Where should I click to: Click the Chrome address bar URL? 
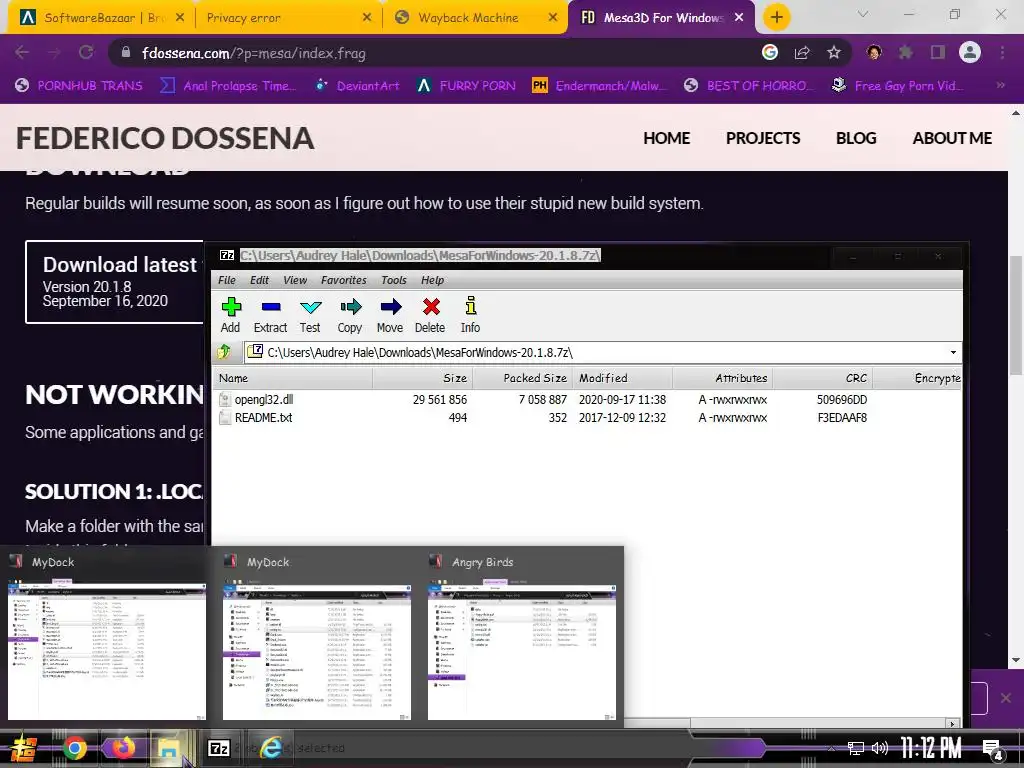(253, 54)
